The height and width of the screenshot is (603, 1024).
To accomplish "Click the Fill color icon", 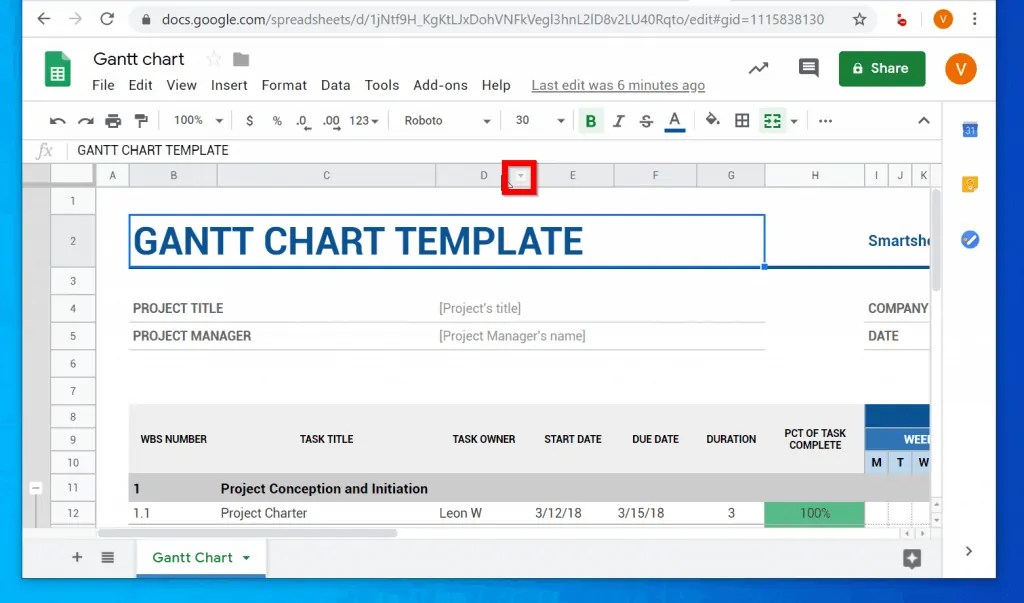I will 712,120.
